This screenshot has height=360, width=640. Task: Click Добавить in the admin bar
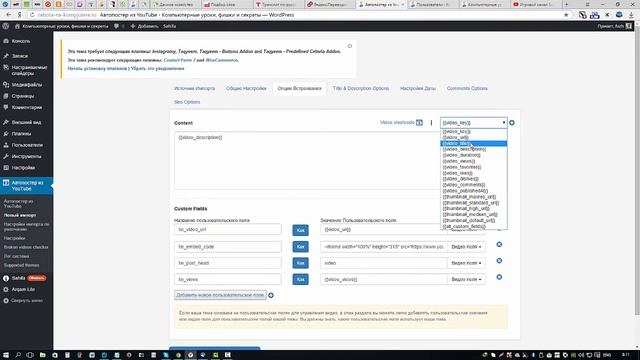[x=144, y=26]
